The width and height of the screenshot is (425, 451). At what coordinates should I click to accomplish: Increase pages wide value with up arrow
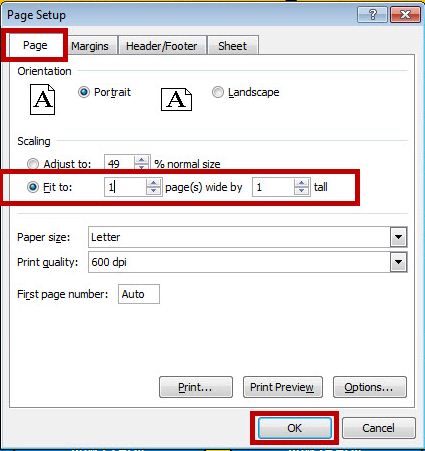[x=153, y=183]
